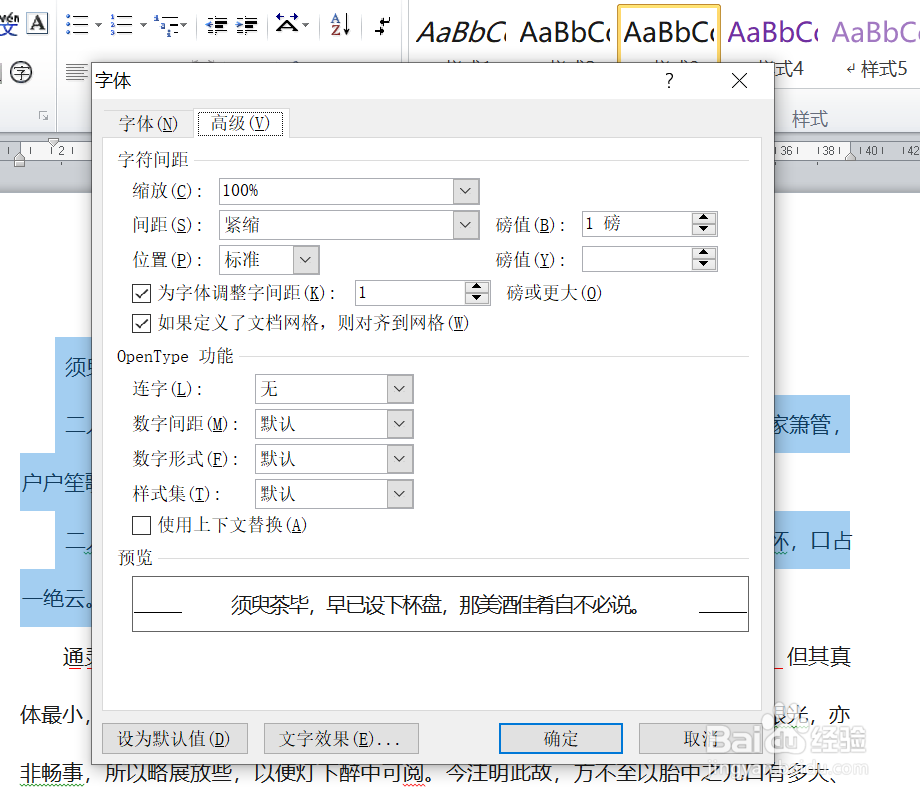Open the 连字 dropdown showing 无
Viewport: 920px width, 800px height.
pos(398,389)
